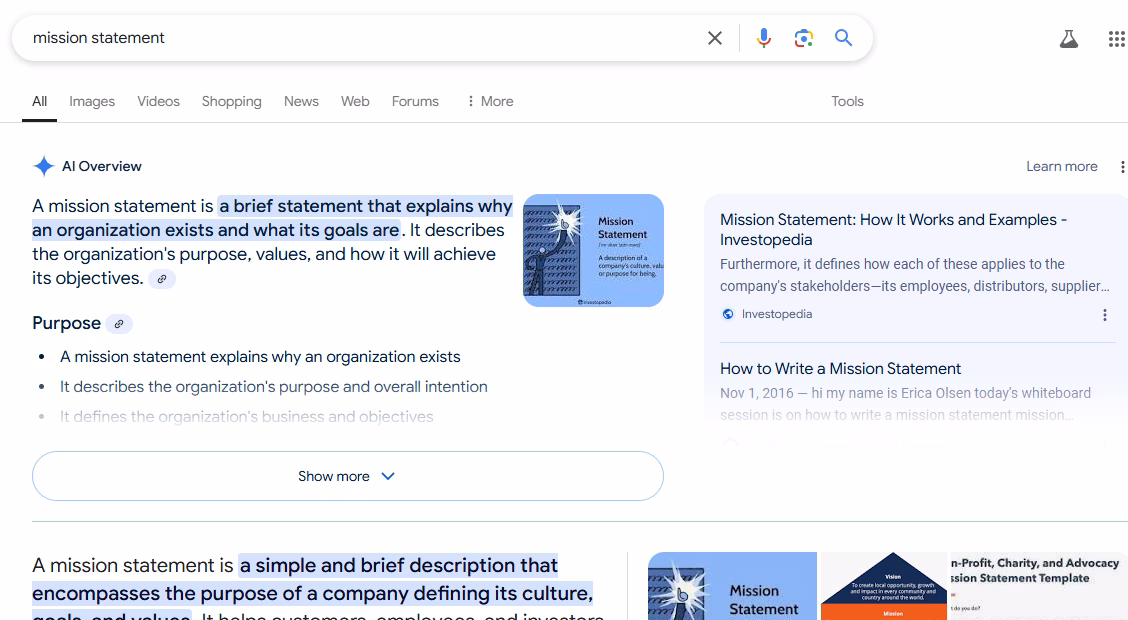1128x620 pixels.
Task: Open Google Lens image search icon
Action: 804,38
